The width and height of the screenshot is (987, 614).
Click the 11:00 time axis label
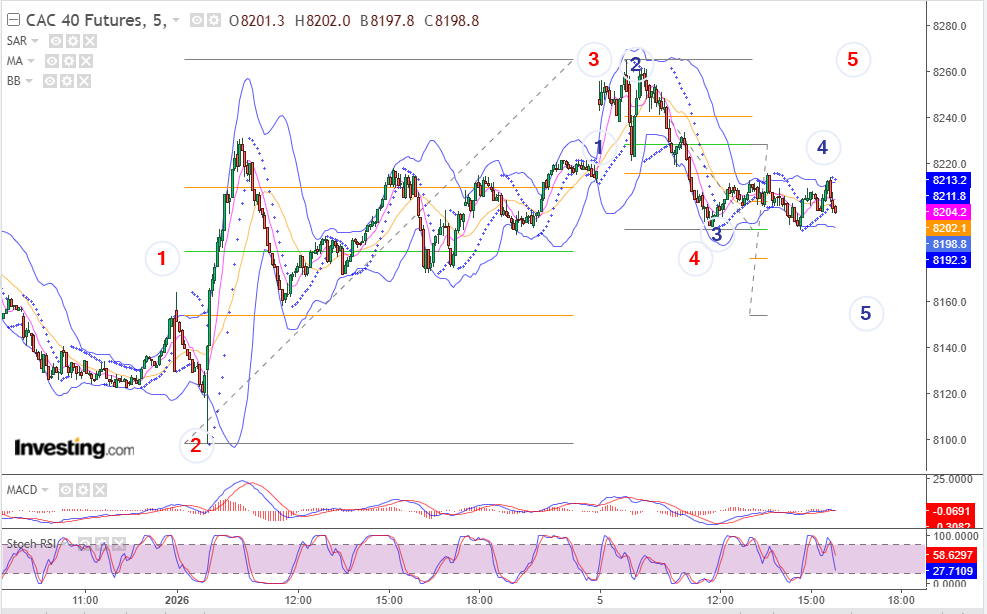(85, 600)
